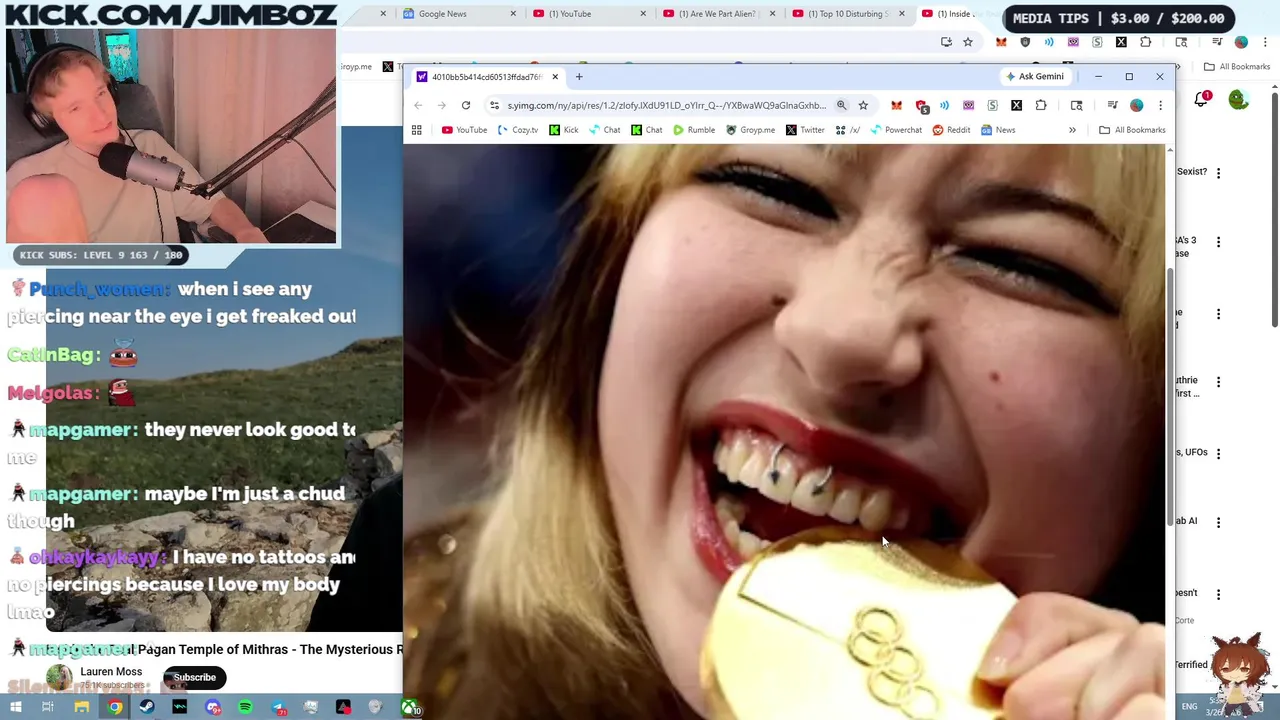Open Windows Start menu
This screenshot has height=720, width=1280.
point(17,708)
